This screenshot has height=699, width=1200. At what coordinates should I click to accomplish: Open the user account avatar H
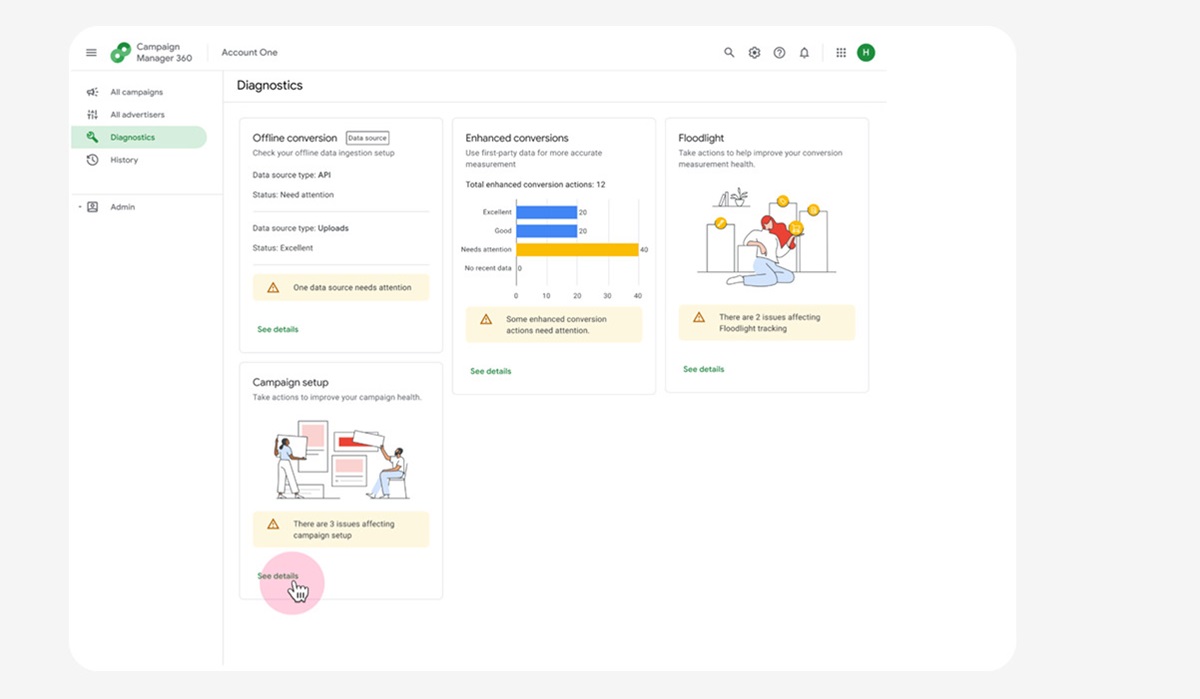coord(865,53)
